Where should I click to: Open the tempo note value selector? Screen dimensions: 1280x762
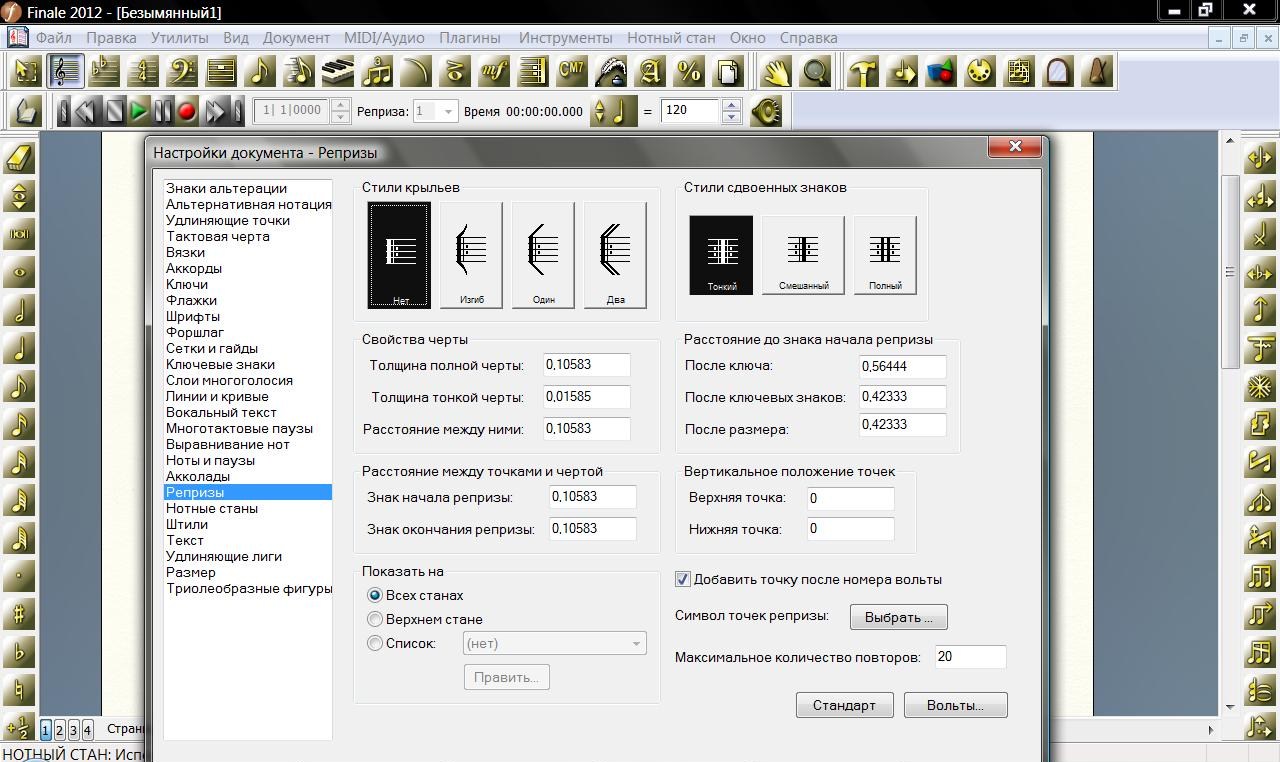(613, 110)
